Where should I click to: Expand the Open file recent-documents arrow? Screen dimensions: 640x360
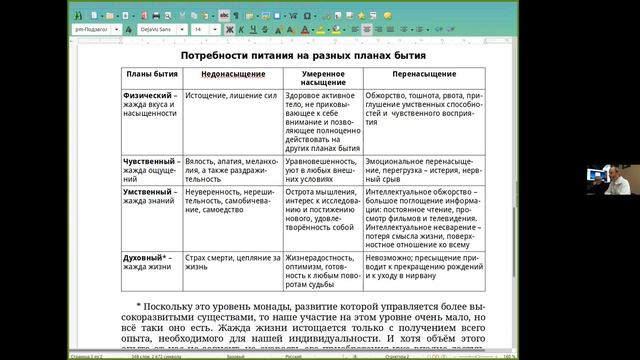(x=118, y=16)
